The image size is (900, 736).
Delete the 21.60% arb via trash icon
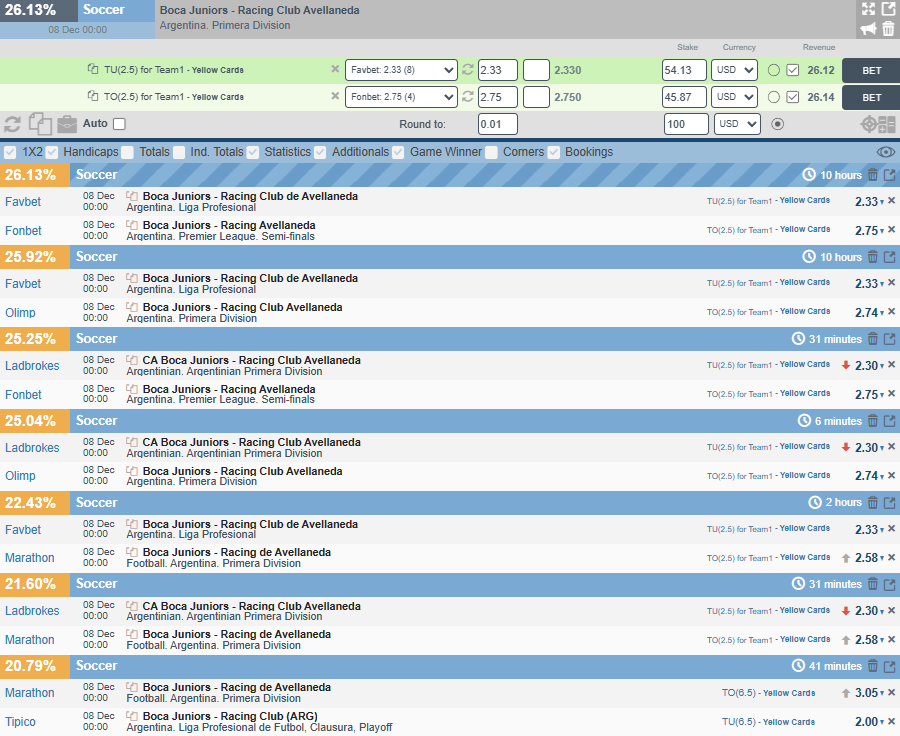872,584
